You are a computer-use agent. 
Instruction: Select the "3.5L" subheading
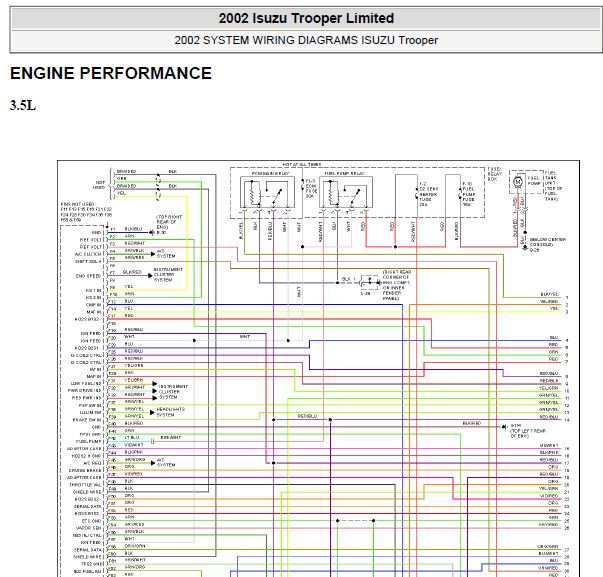click(23, 105)
